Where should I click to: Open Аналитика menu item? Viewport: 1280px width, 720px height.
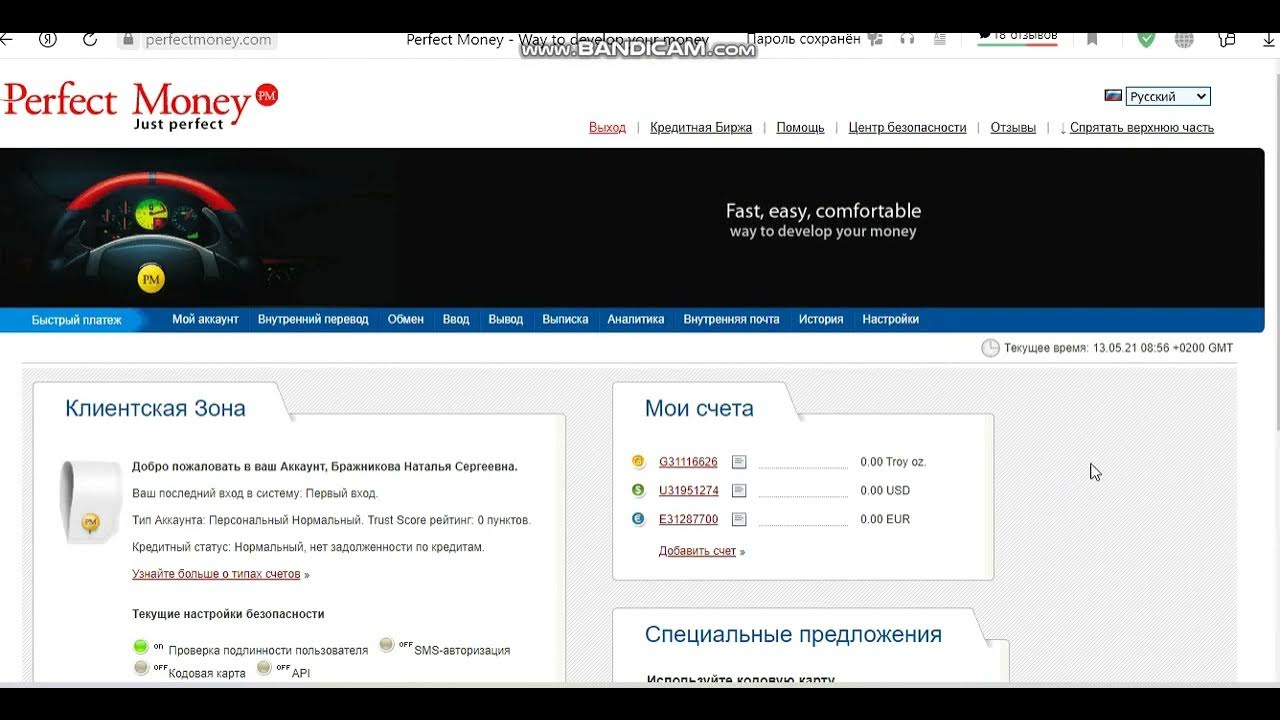click(636, 320)
